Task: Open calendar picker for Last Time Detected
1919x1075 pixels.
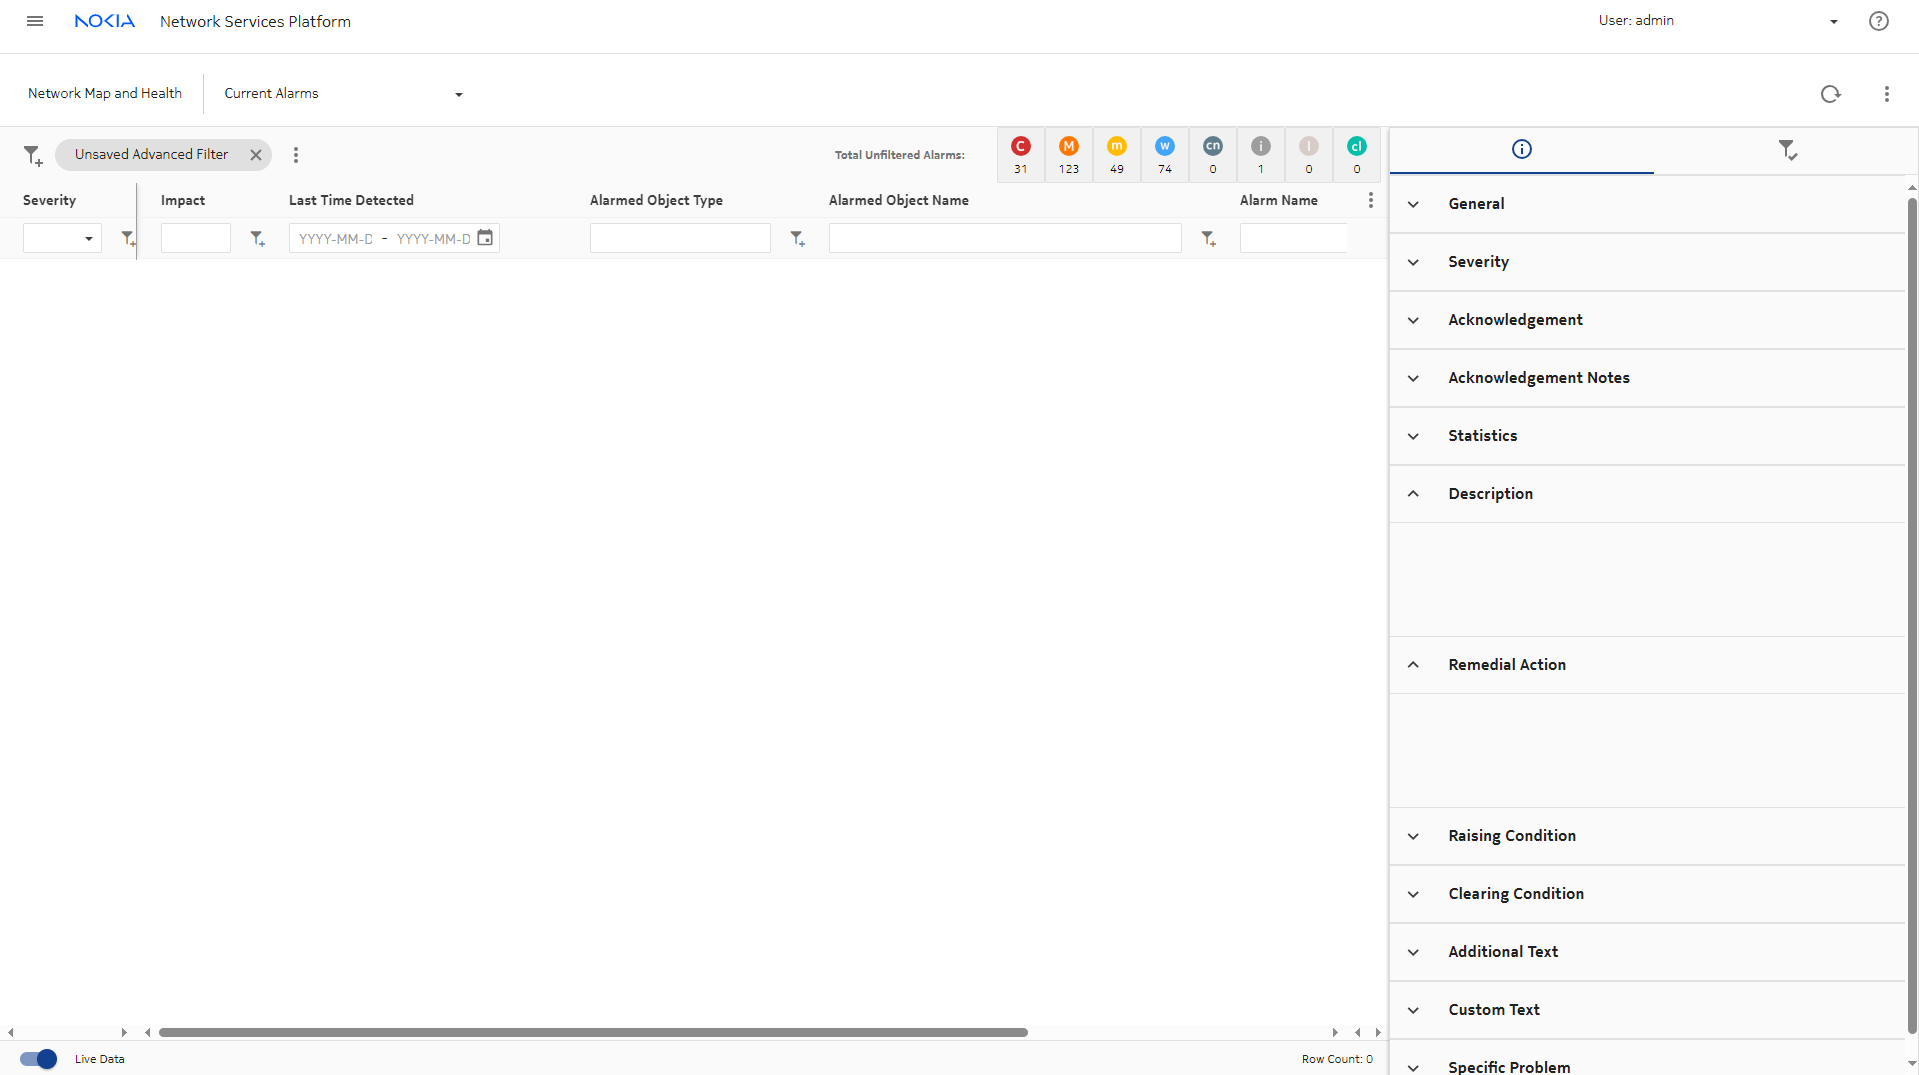Action: coord(485,238)
